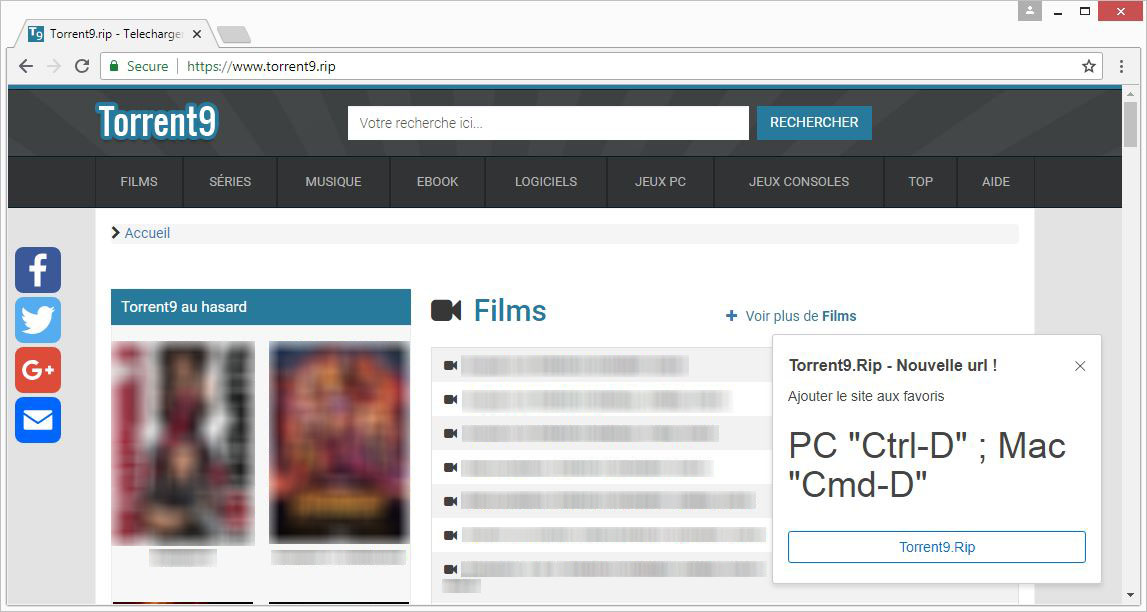1147x612 pixels.
Task: Open the FILMS menu
Action: 139,181
